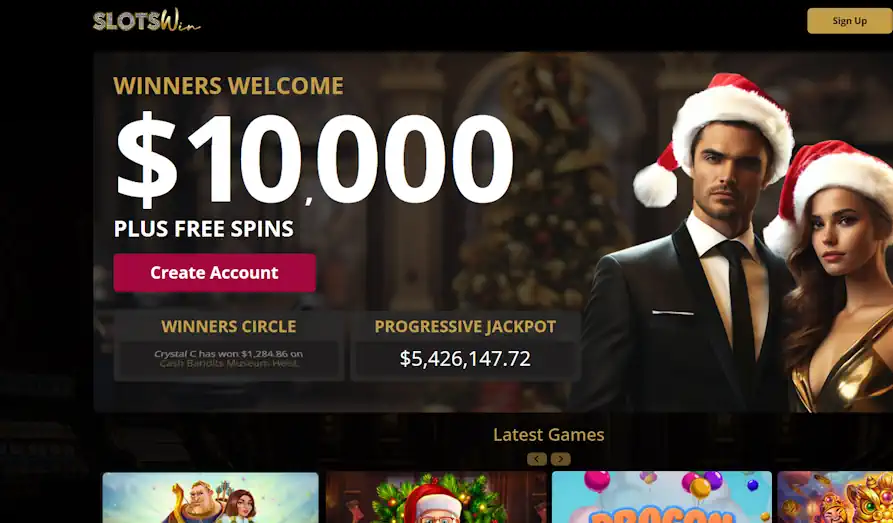The image size is (893, 523).
Task: Open the Santa Claus wreath game thumbnail
Action: 436,497
